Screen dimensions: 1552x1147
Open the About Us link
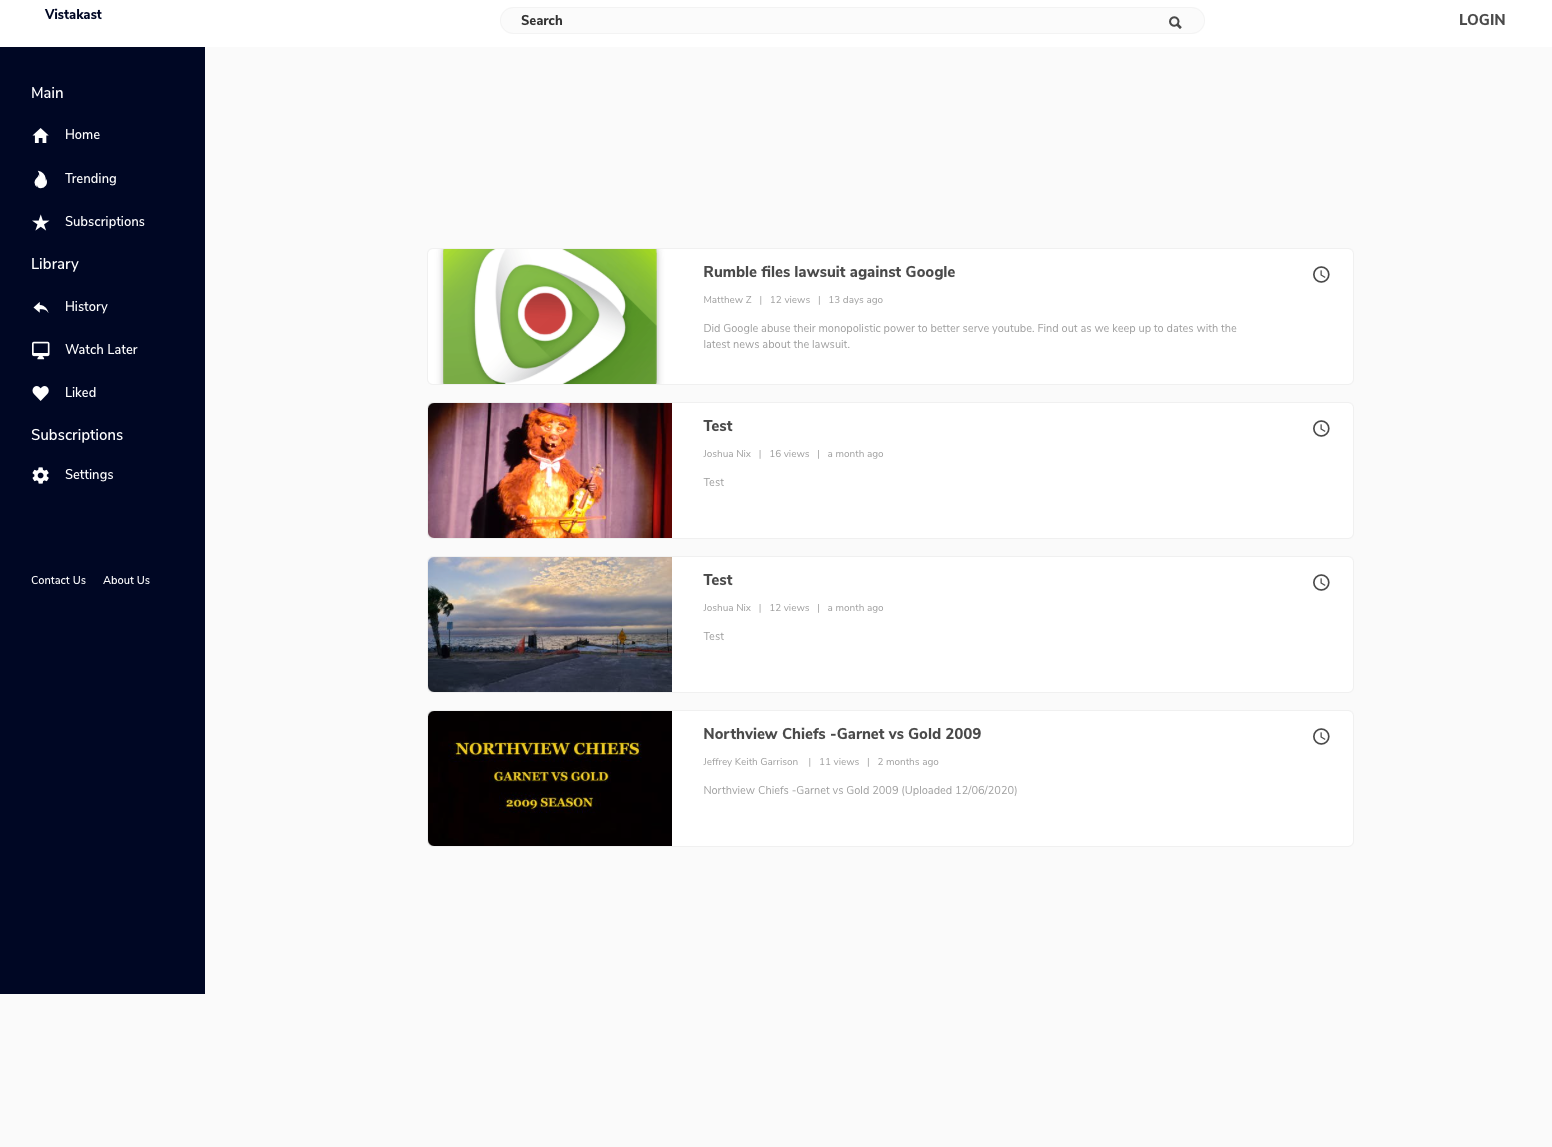click(x=126, y=580)
